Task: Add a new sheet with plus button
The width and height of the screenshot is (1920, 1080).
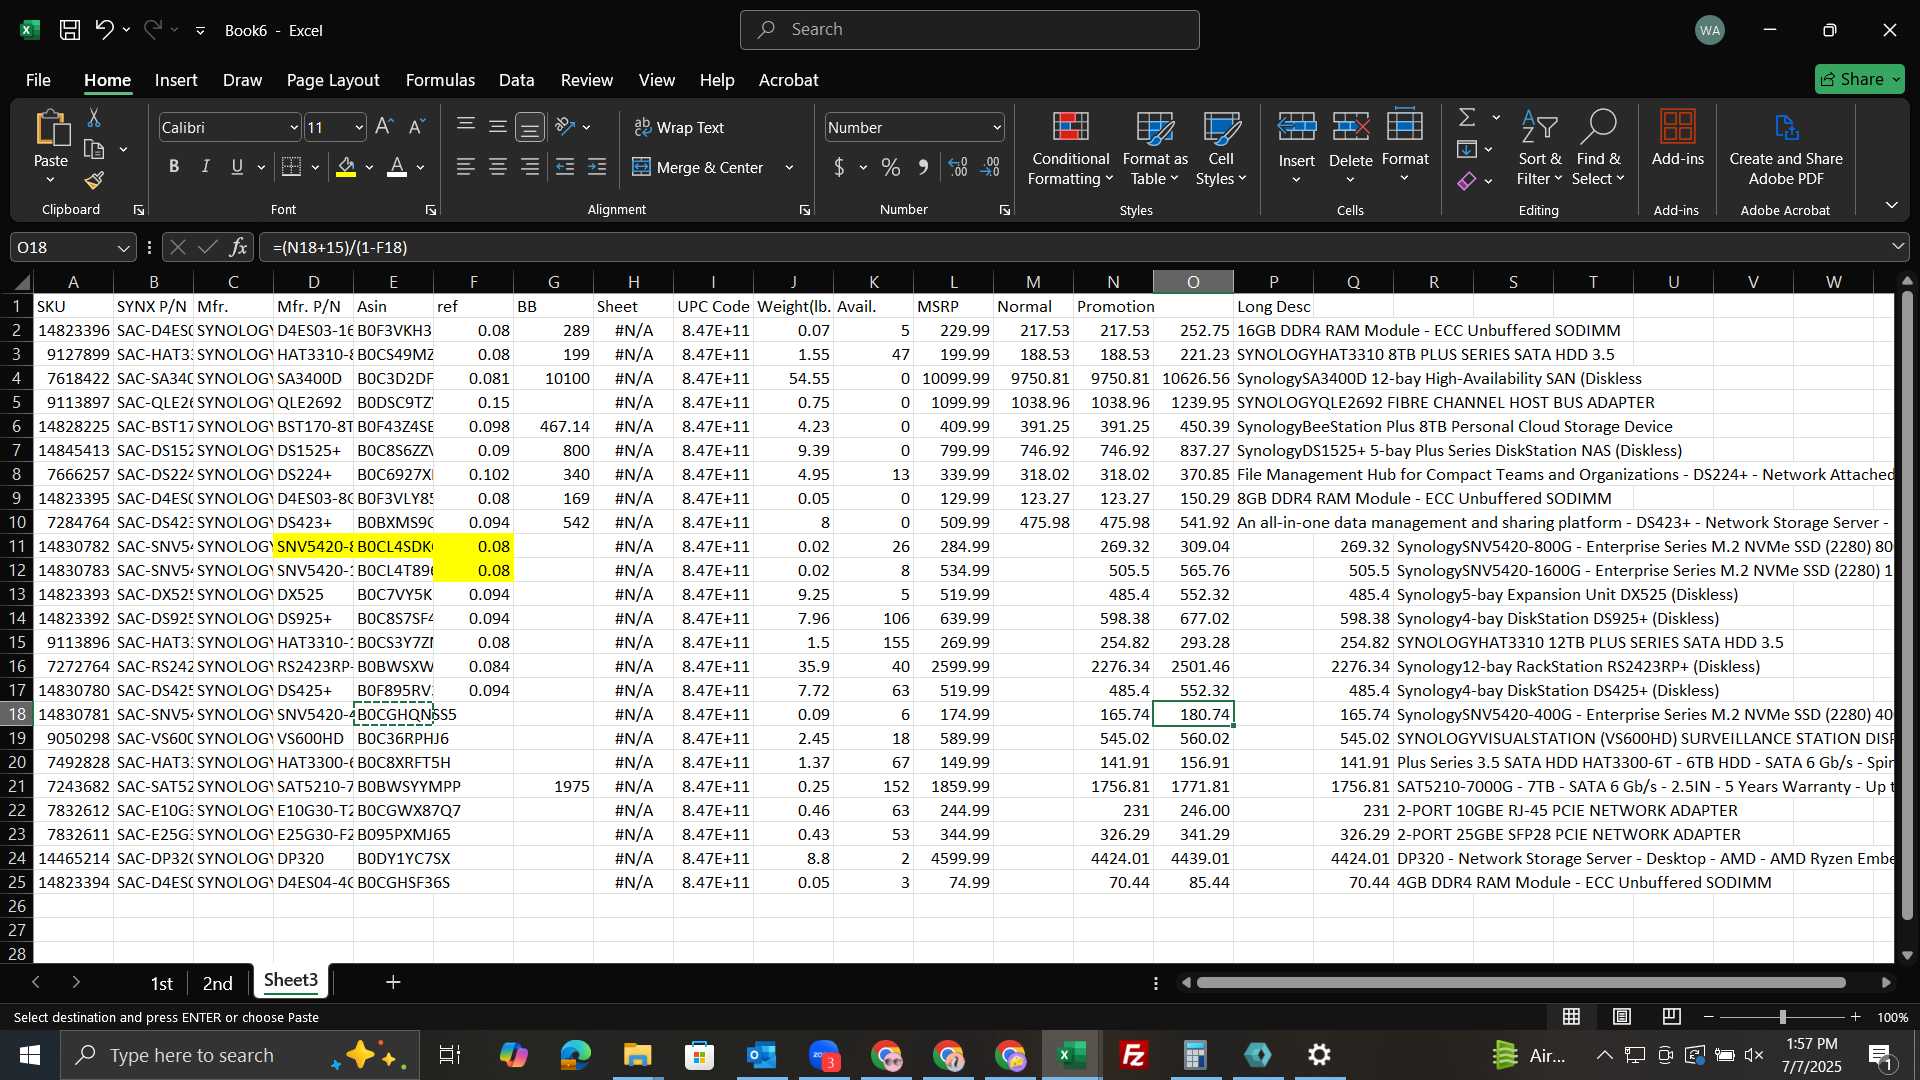Action: pyautogui.click(x=393, y=982)
